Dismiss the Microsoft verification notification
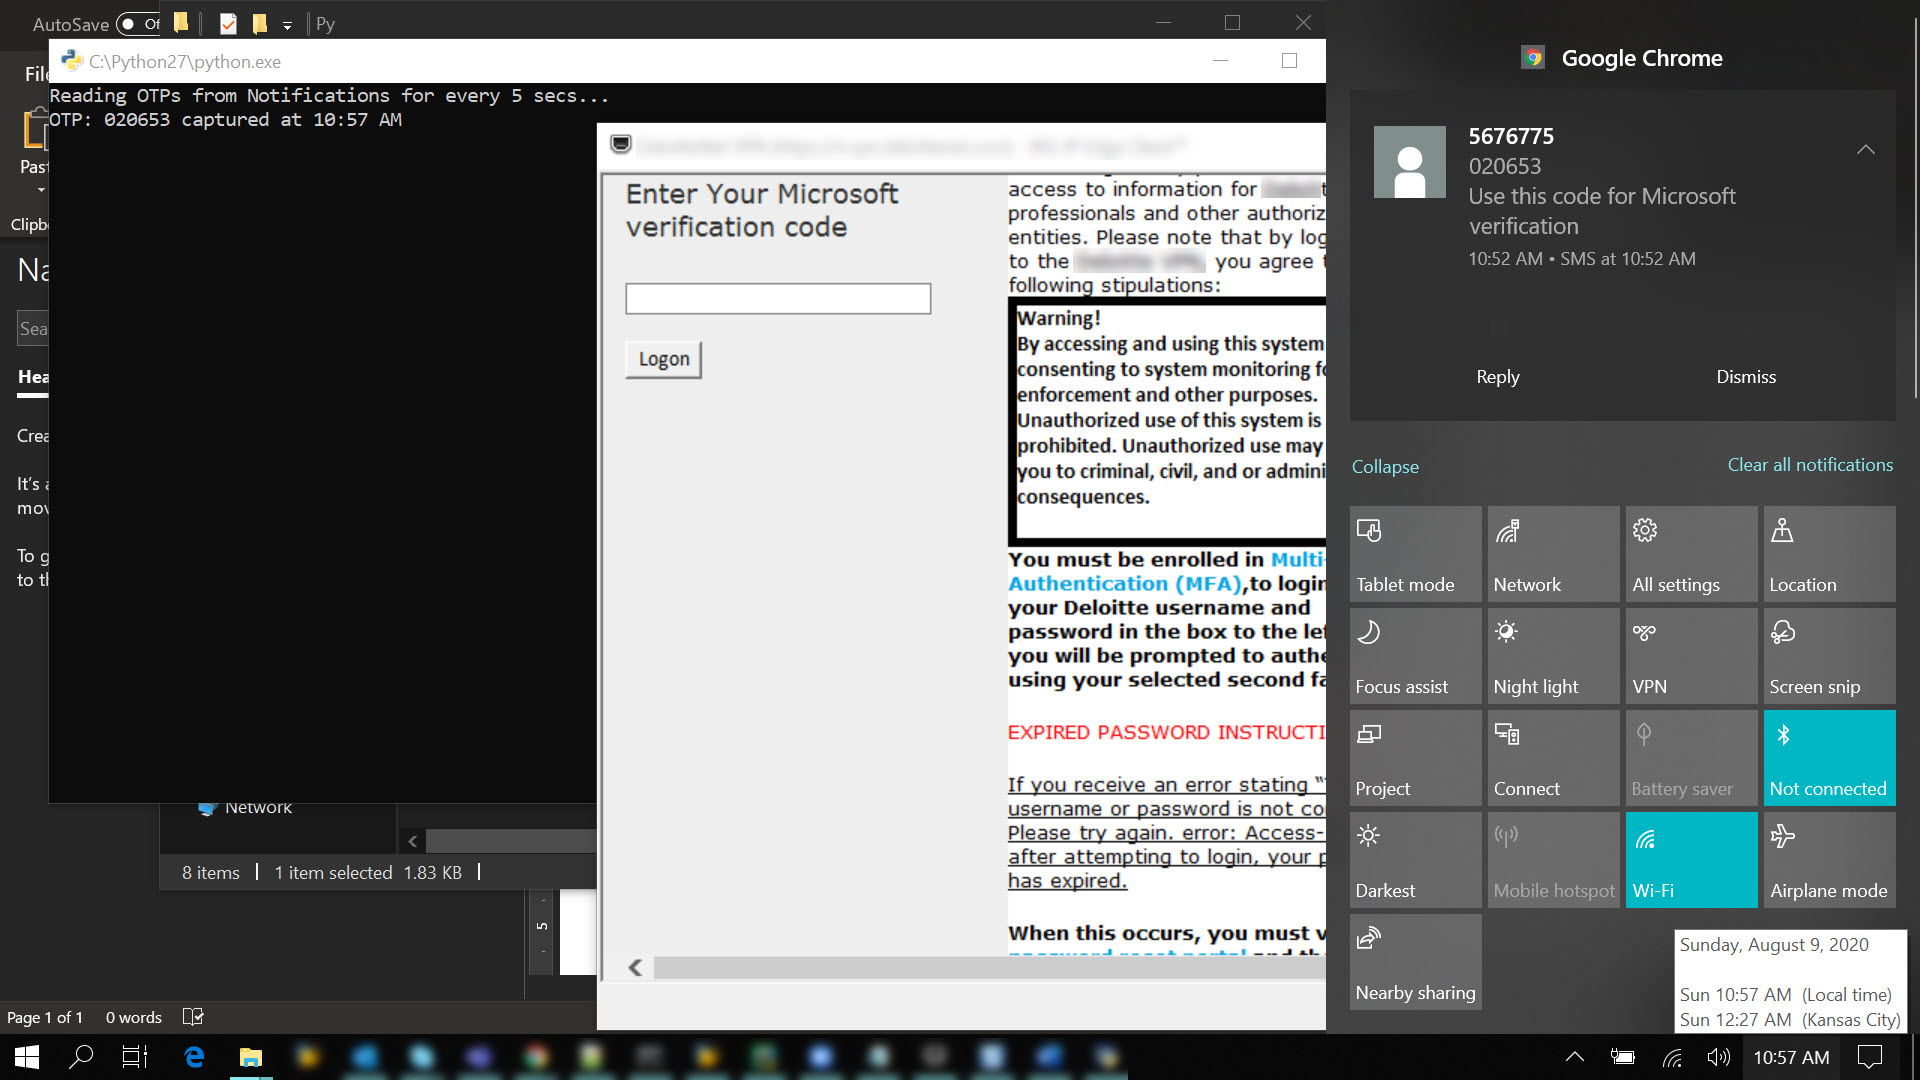 tap(1745, 377)
